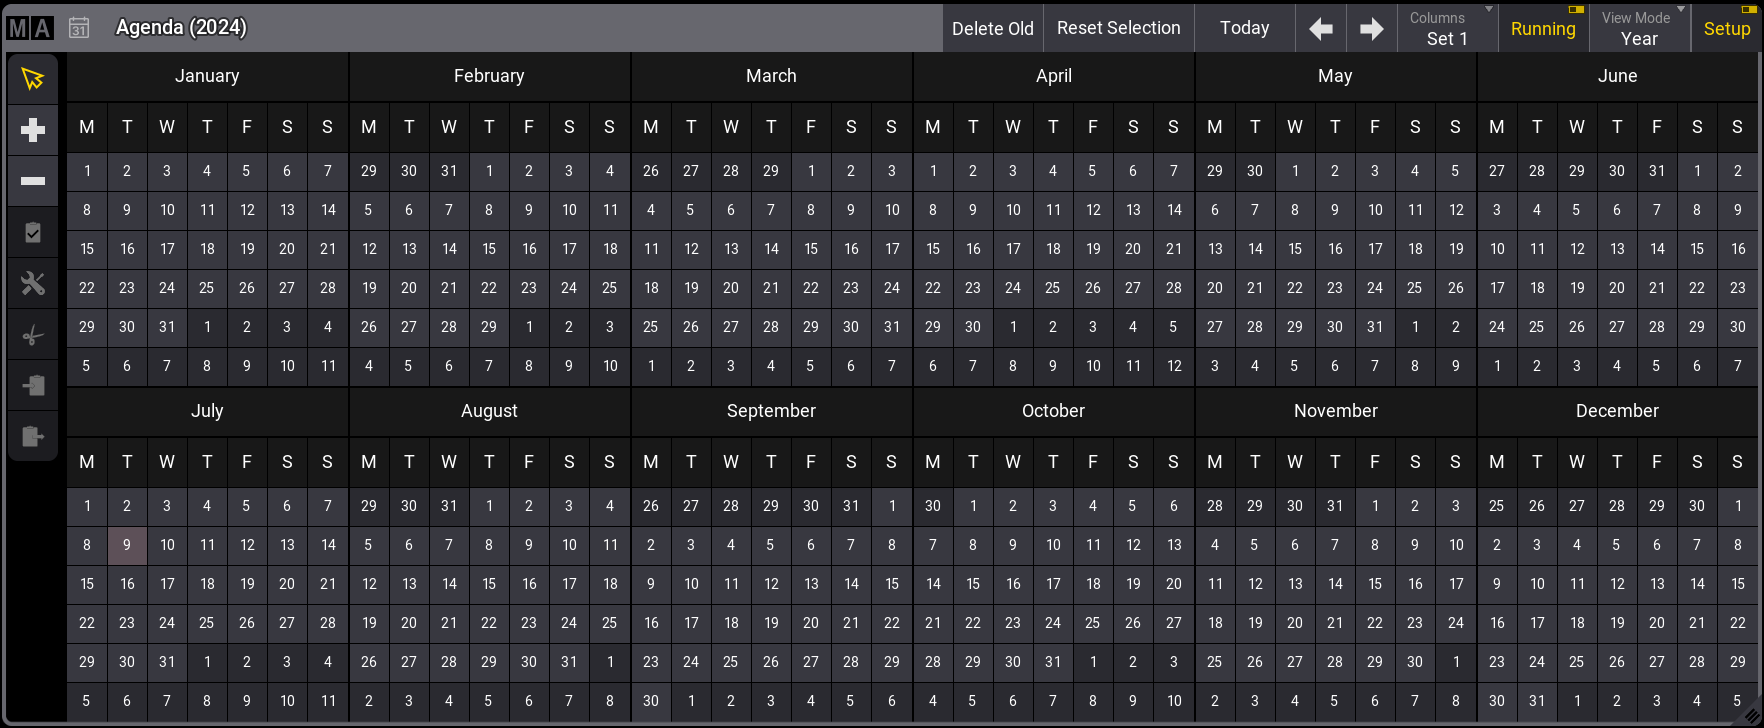1764x728 pixels.
Task: Jump to Today in the agenda
Action: point(1244,29)
